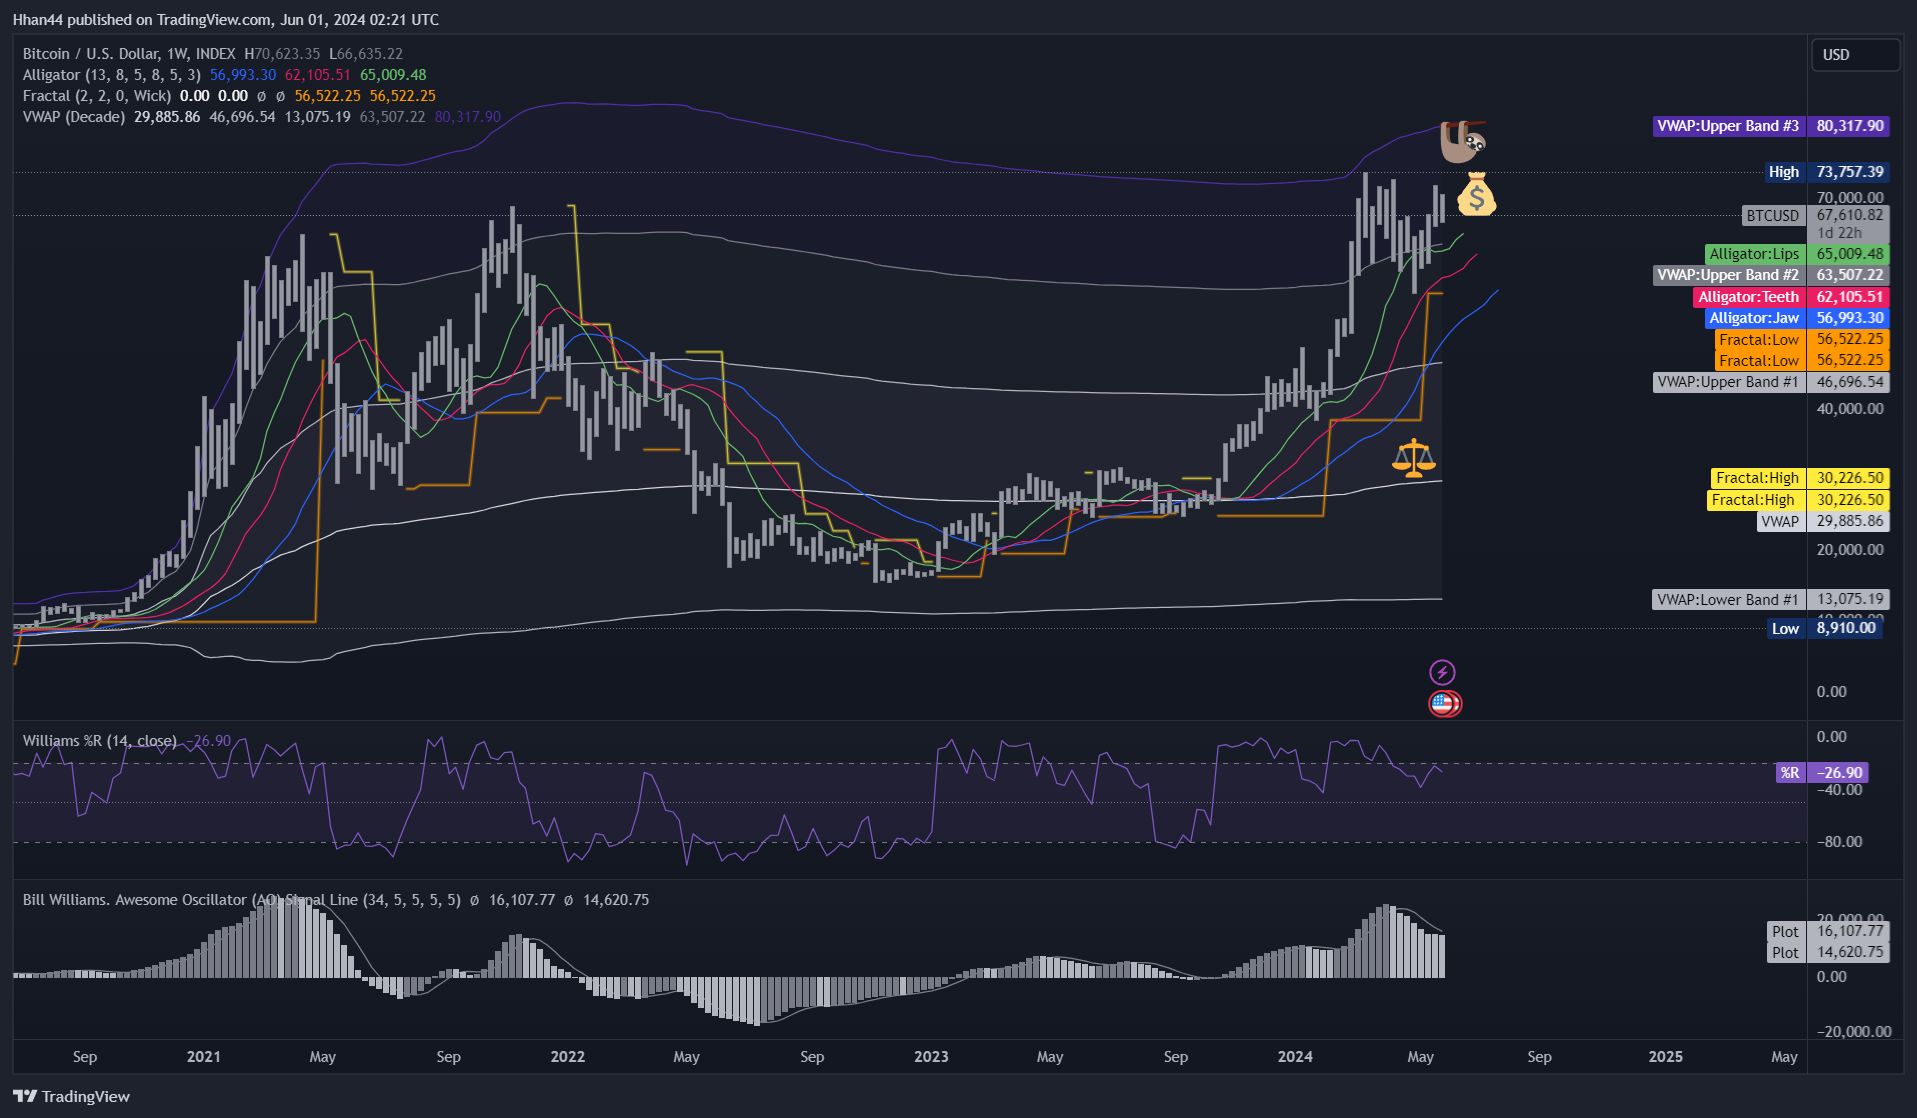
Task: Click the purple lightning bolt event icon
Action: (1442, 672)
